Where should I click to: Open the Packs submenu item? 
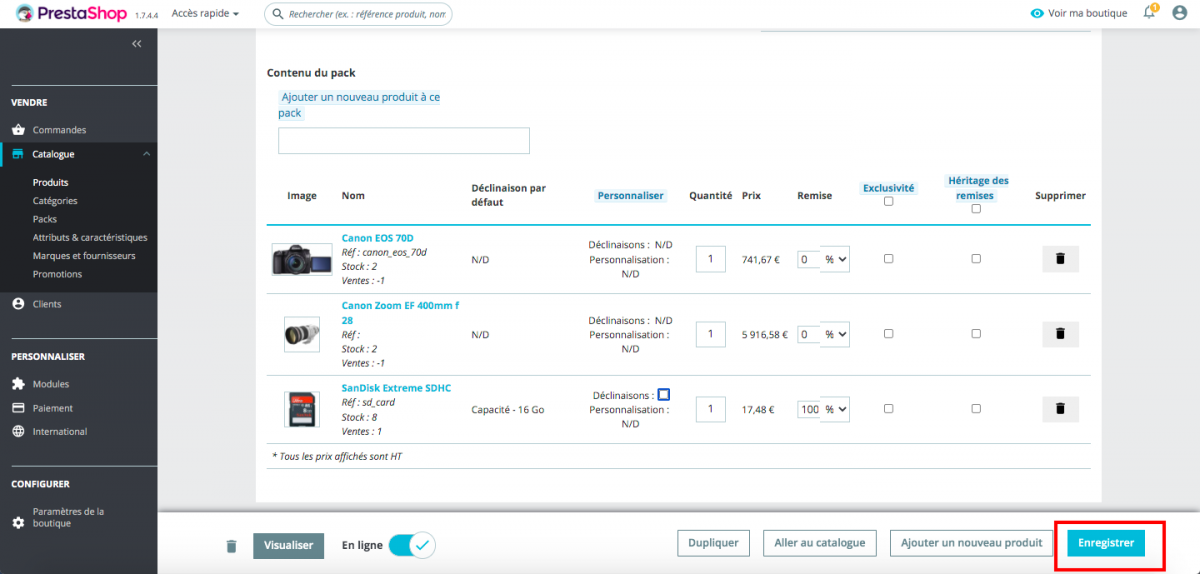(x=44, y=219)
